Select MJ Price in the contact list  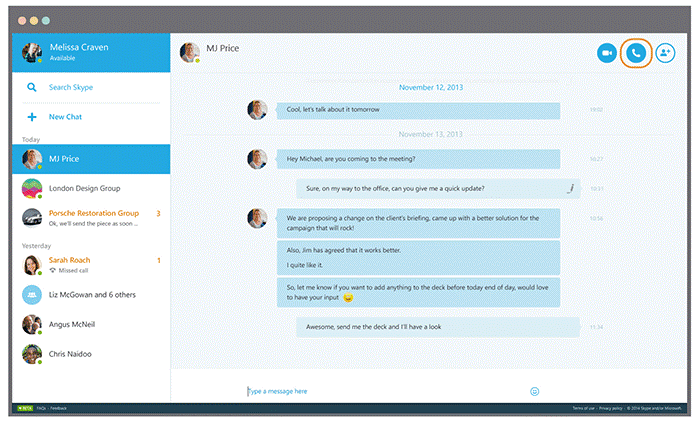[91, 159]
